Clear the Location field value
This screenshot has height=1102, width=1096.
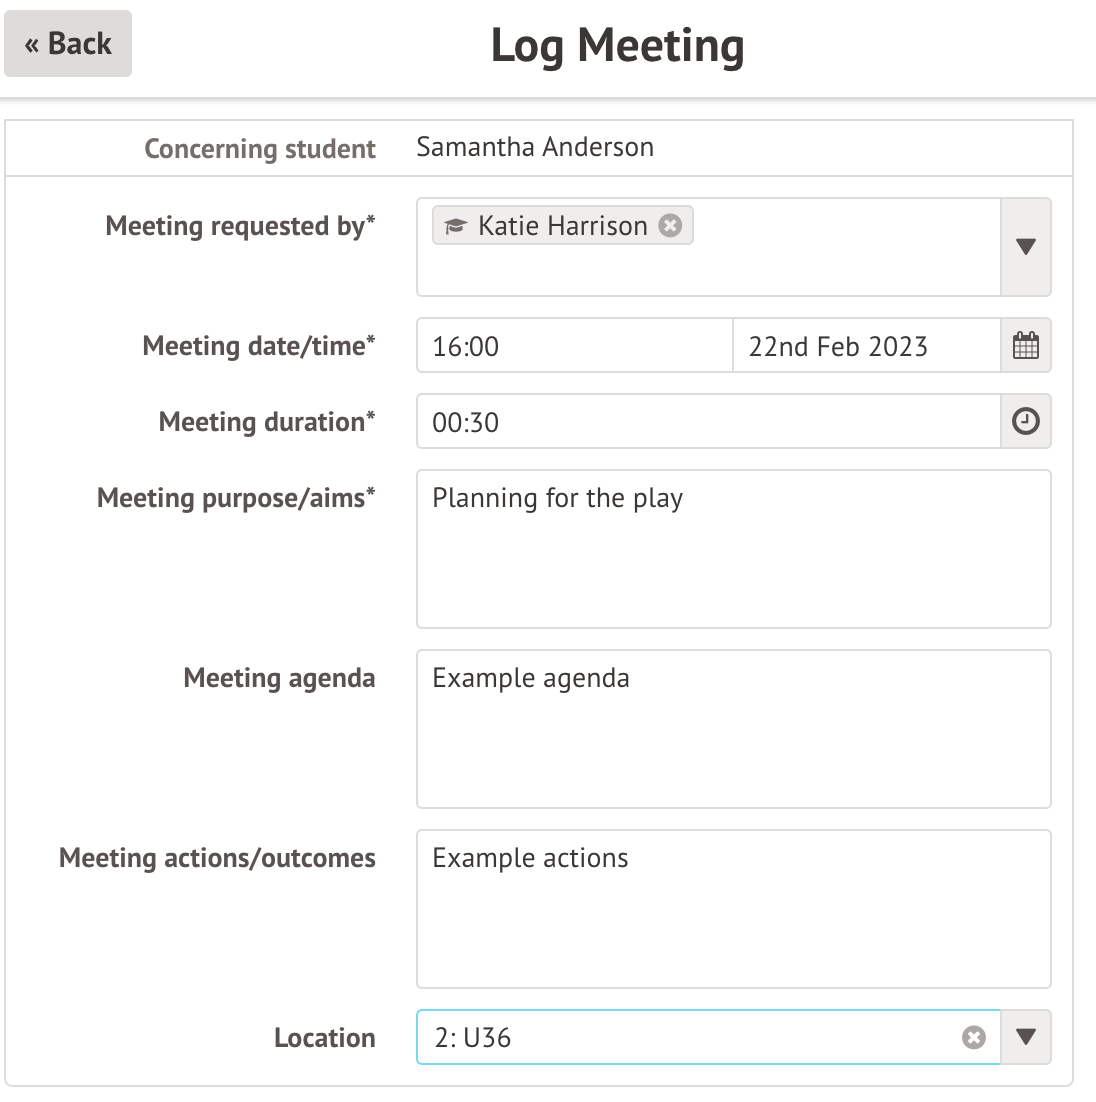pyautogui.click(x=974, y=1038)
